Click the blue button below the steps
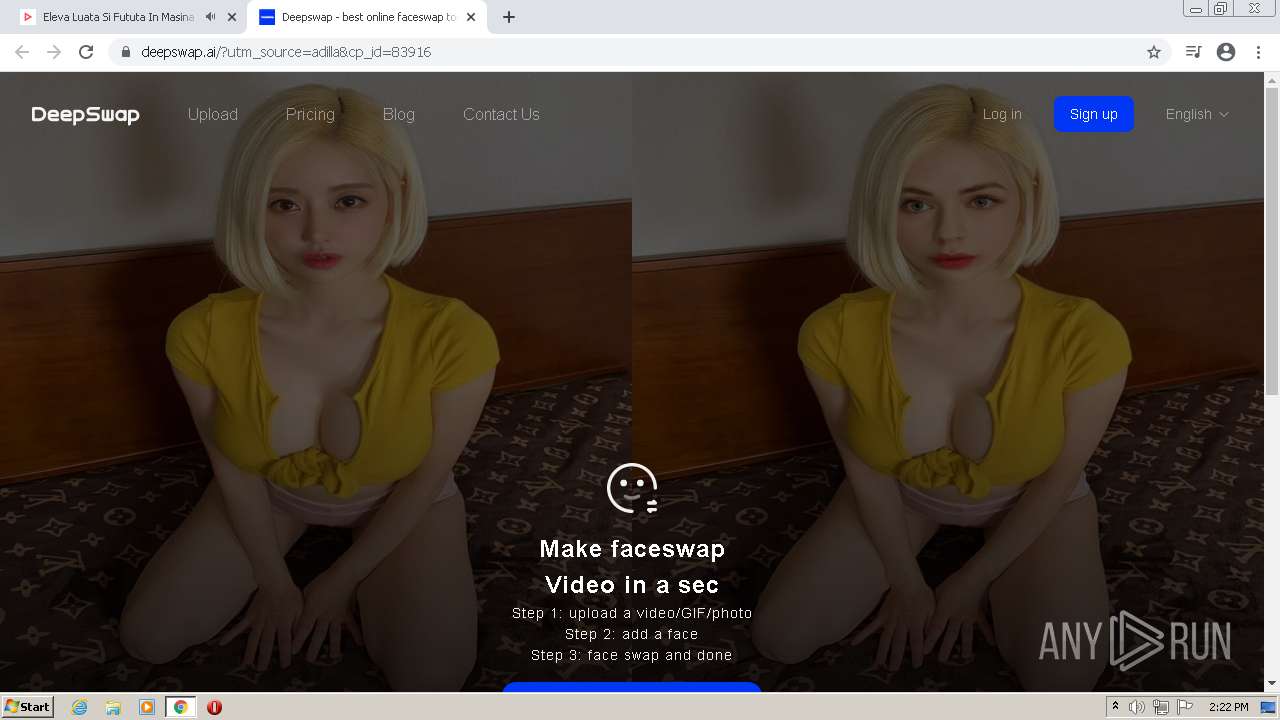 tap(632, 687)
